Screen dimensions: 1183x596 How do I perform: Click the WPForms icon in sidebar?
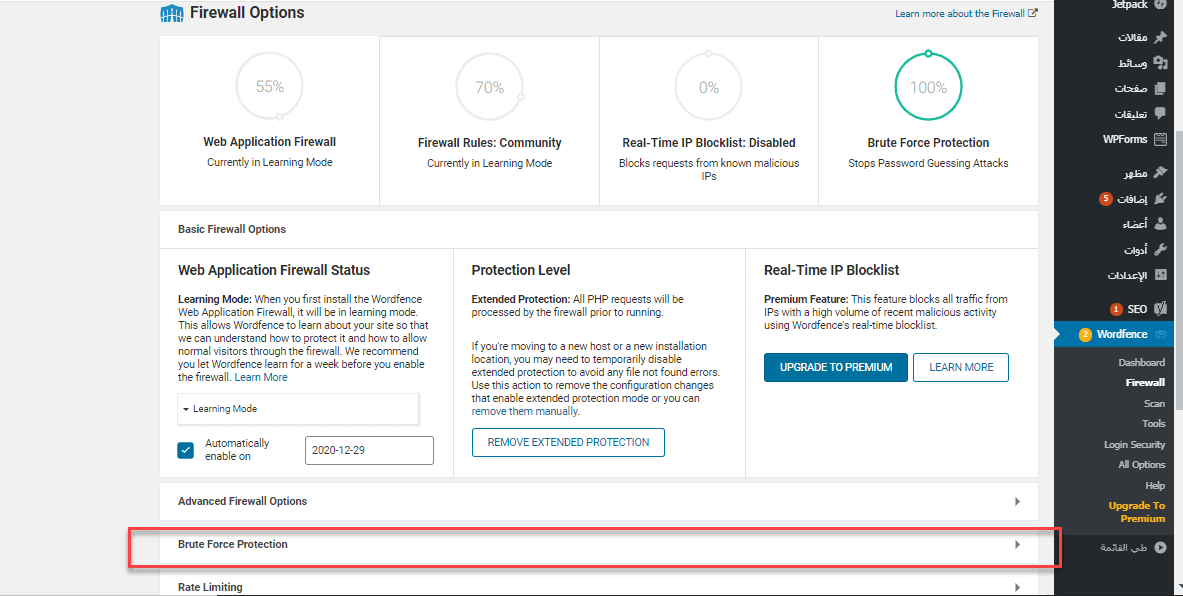pyautogui.click(x=1160, y=139)
